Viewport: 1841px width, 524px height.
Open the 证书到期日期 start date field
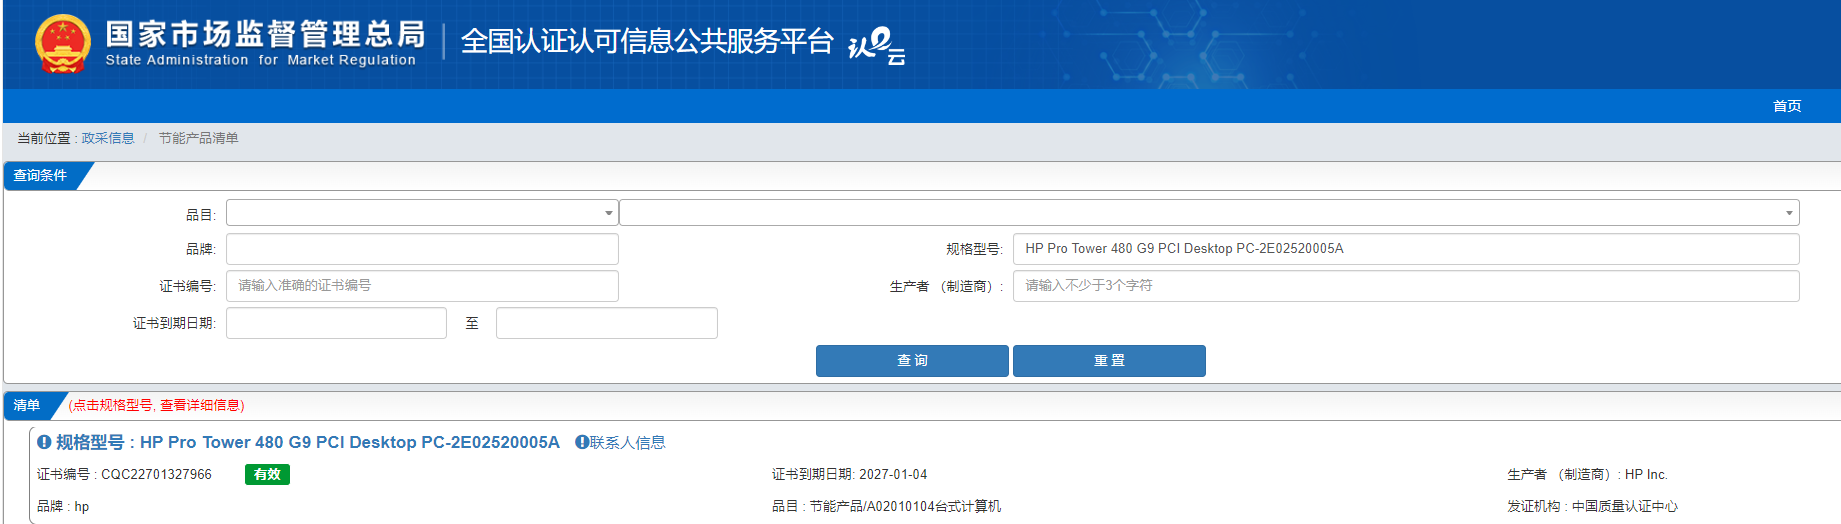point(336,323)
